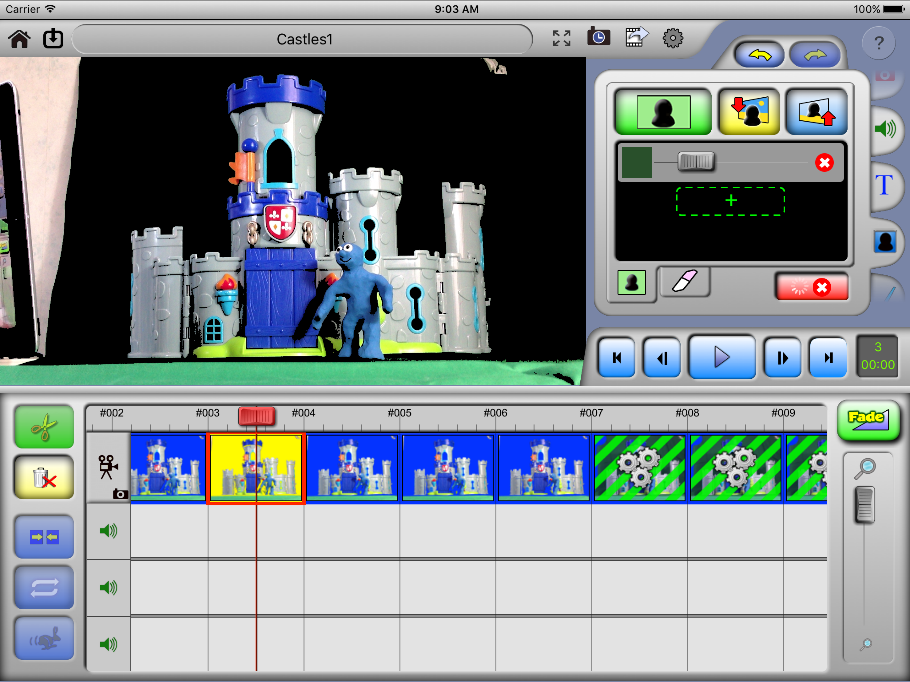Image resolution: width=910 pixels, height=682 pixels.
Task: Tap the home icon
Action: 20,39
